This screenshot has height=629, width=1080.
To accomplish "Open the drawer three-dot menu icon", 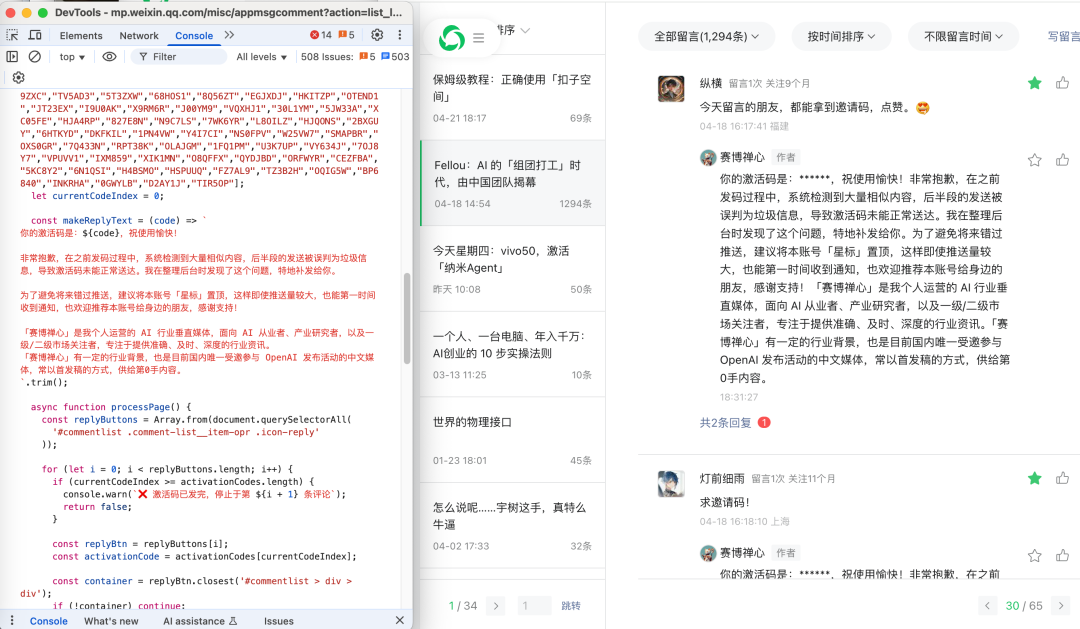I will pos(12,620).
